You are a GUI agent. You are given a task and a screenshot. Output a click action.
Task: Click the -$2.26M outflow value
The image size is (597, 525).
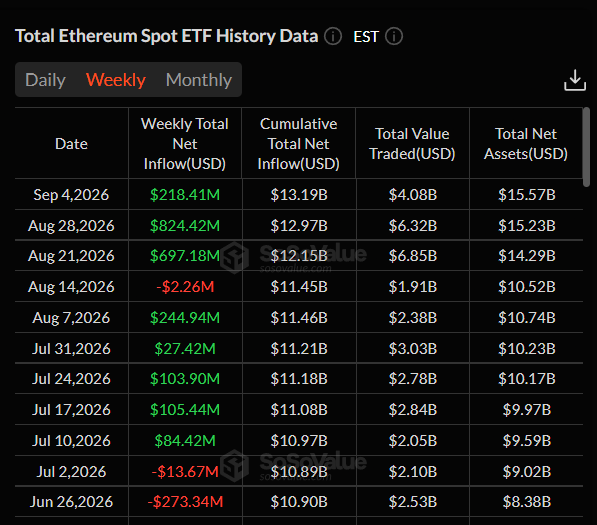pyautogui.click(x=185, y=286)
